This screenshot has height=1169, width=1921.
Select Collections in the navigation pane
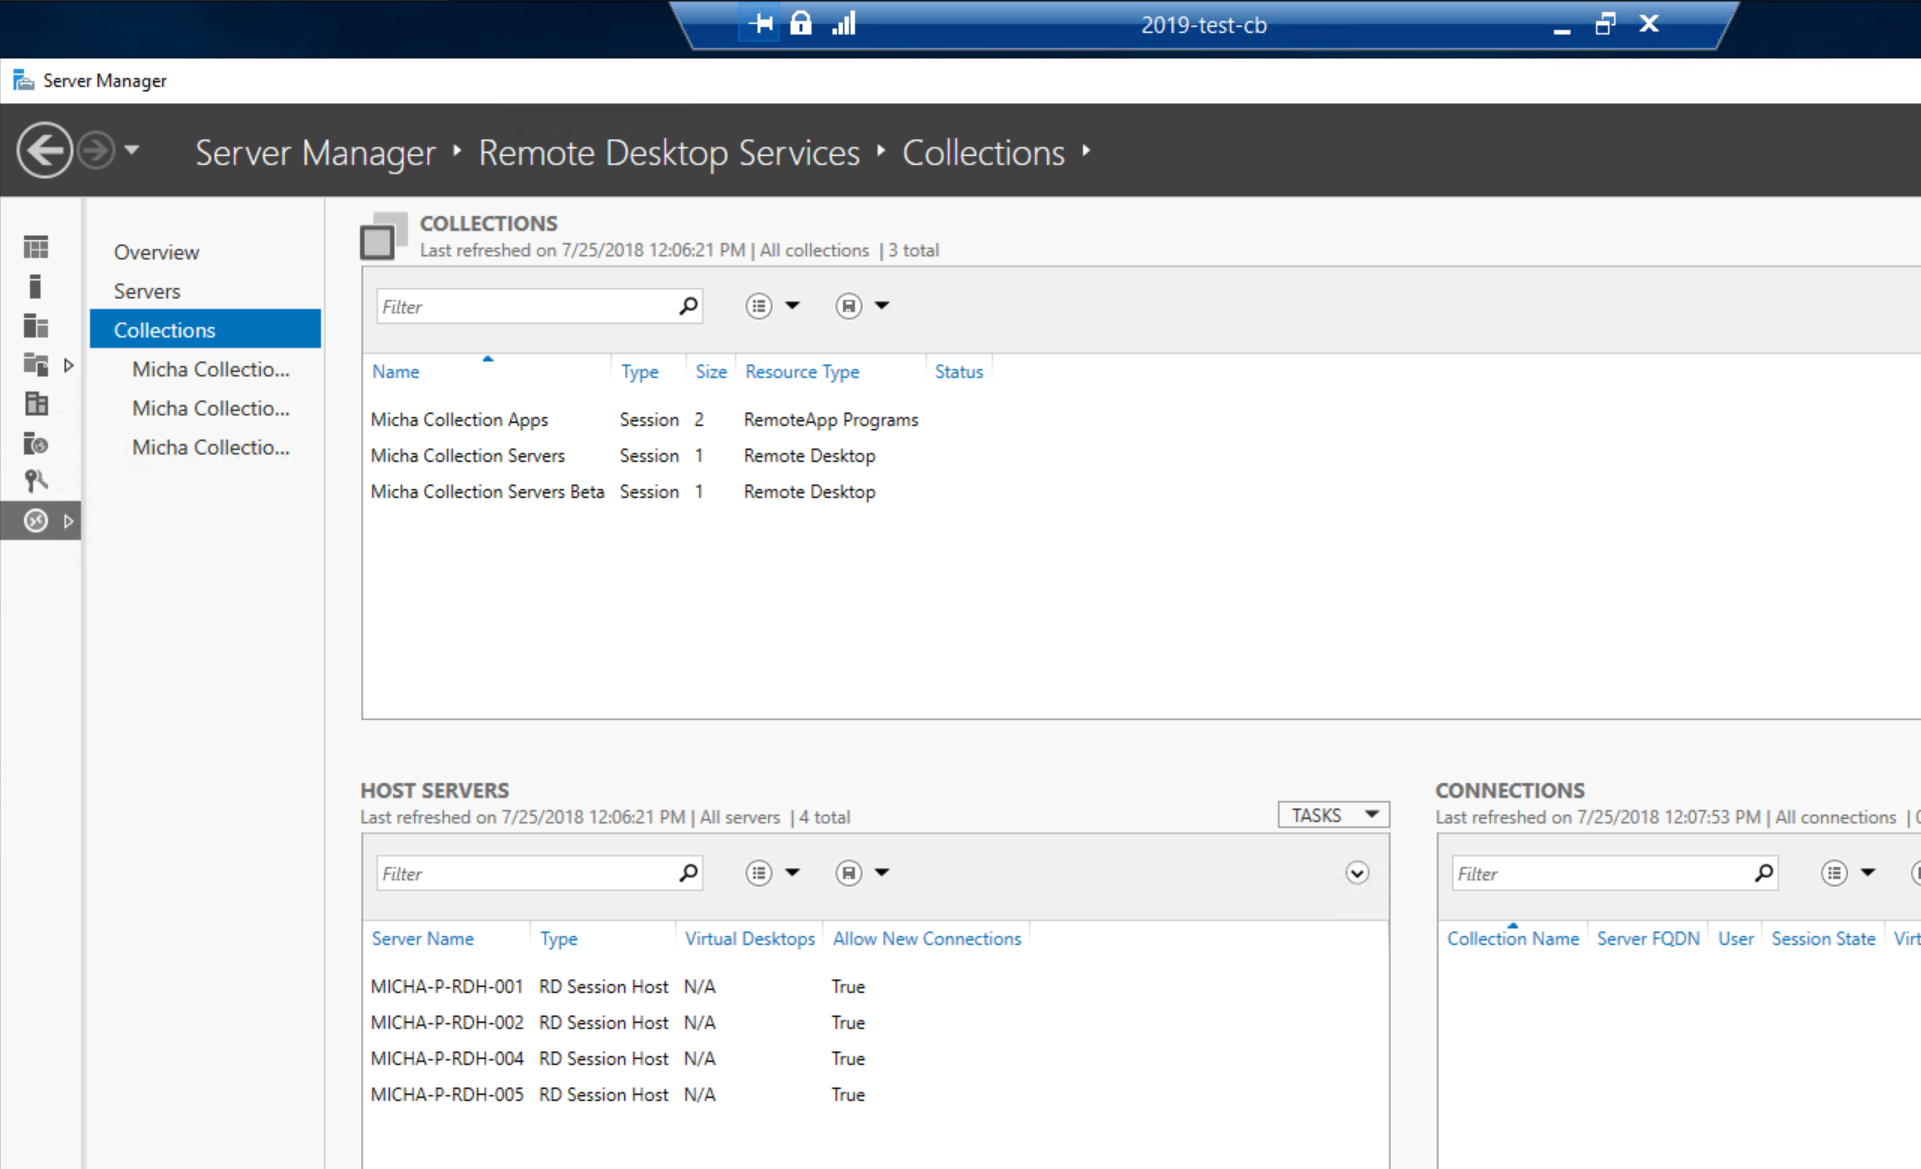pos(205,330)
